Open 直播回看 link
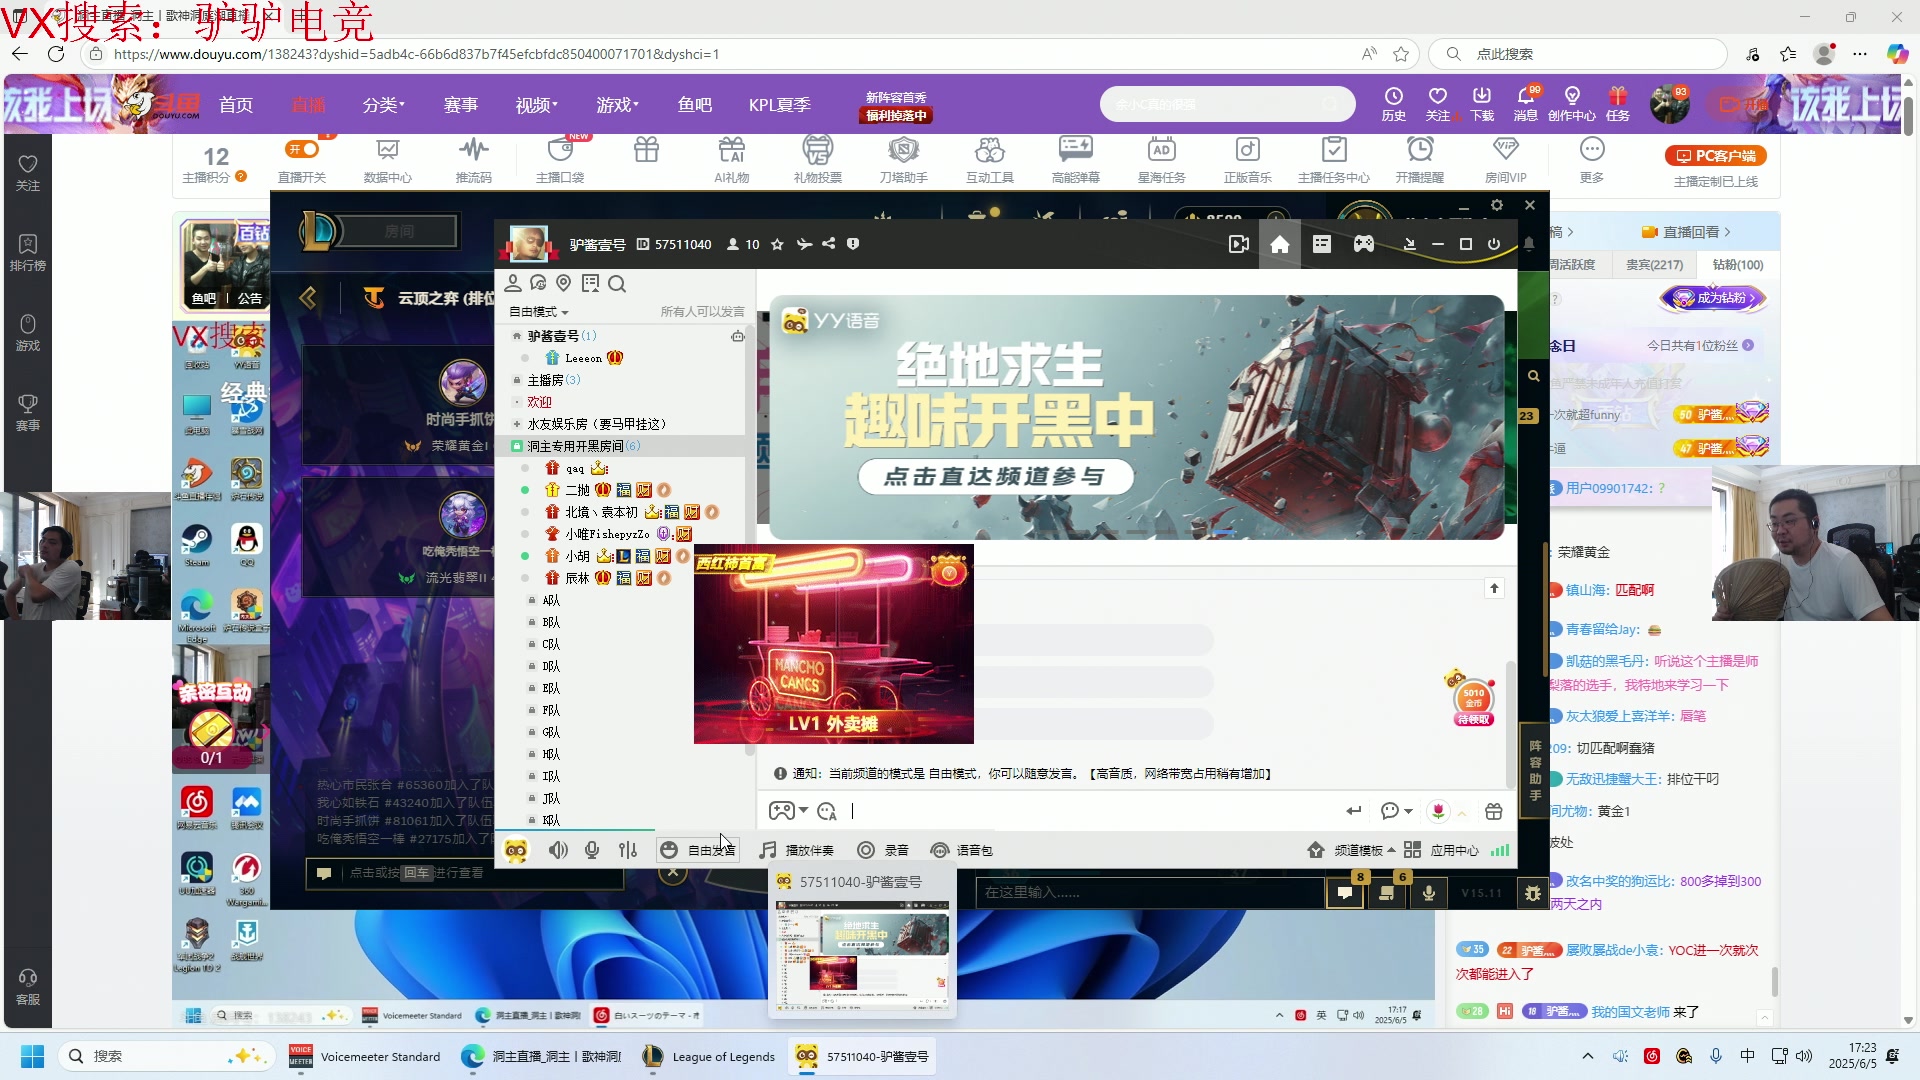 coord(1687,232)
